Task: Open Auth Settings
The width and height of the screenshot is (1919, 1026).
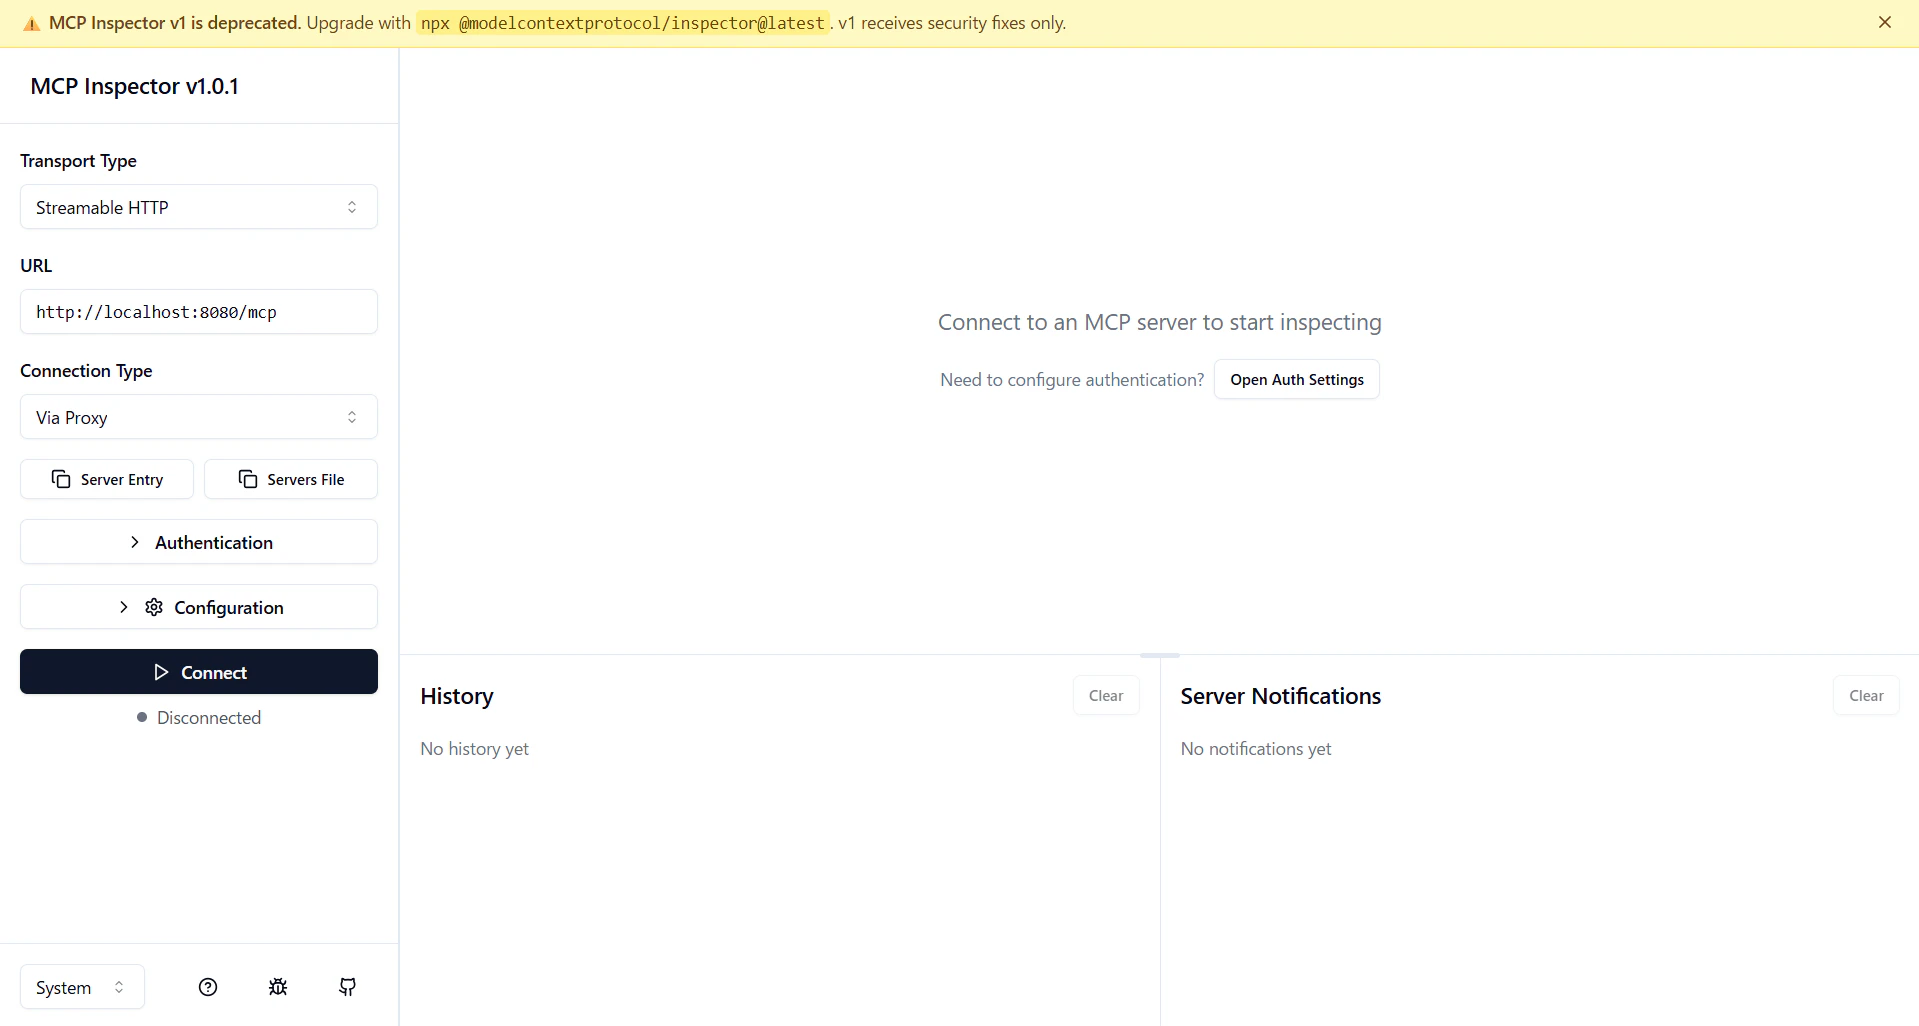Action: pos(1297,380)
